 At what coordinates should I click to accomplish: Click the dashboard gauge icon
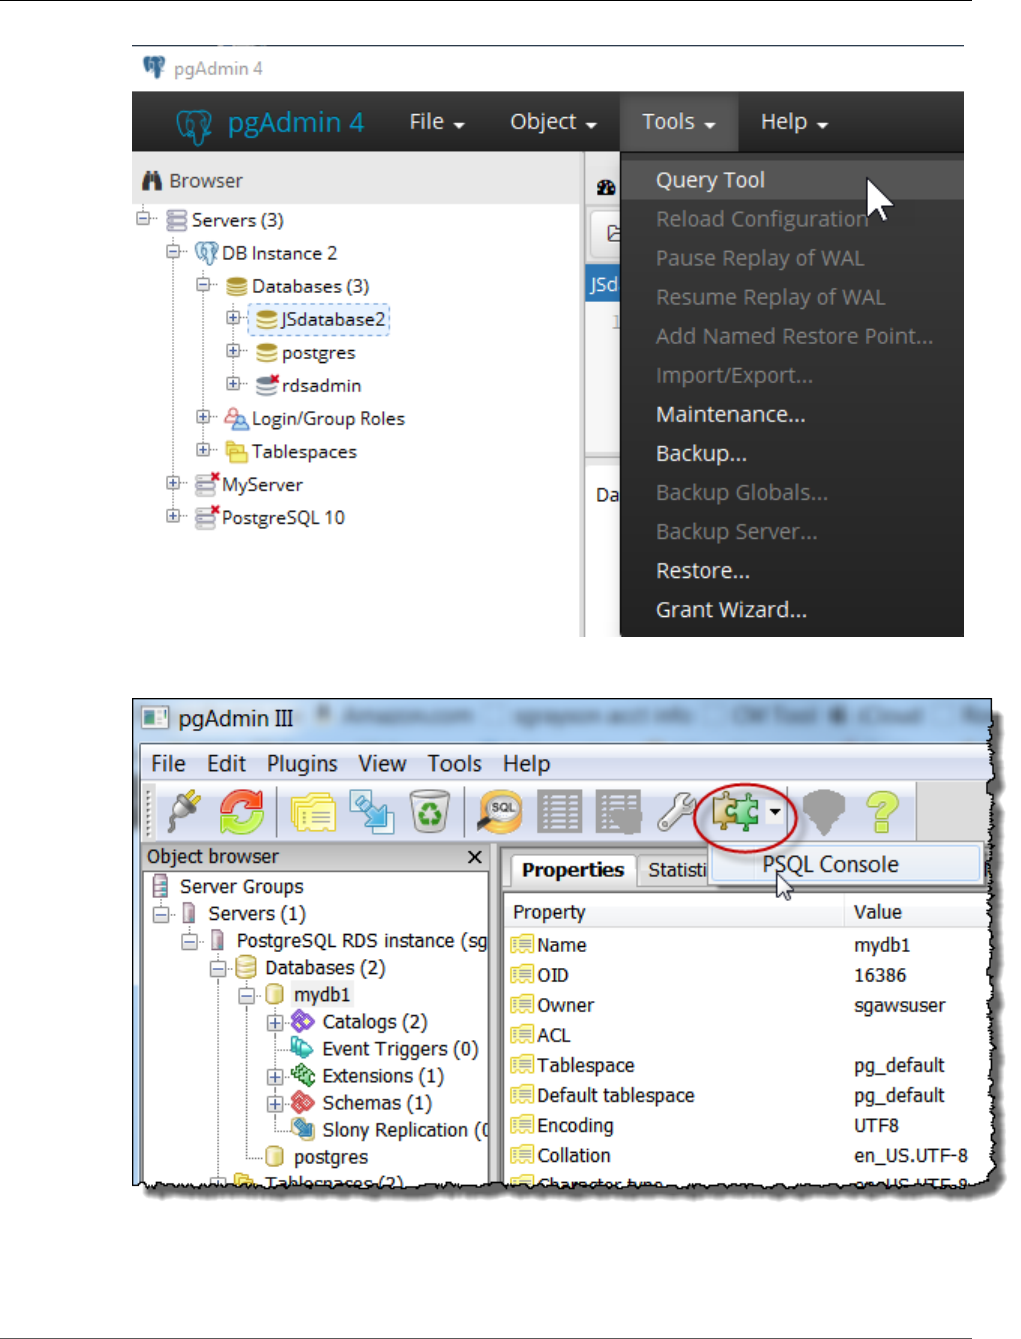(607, 187)
